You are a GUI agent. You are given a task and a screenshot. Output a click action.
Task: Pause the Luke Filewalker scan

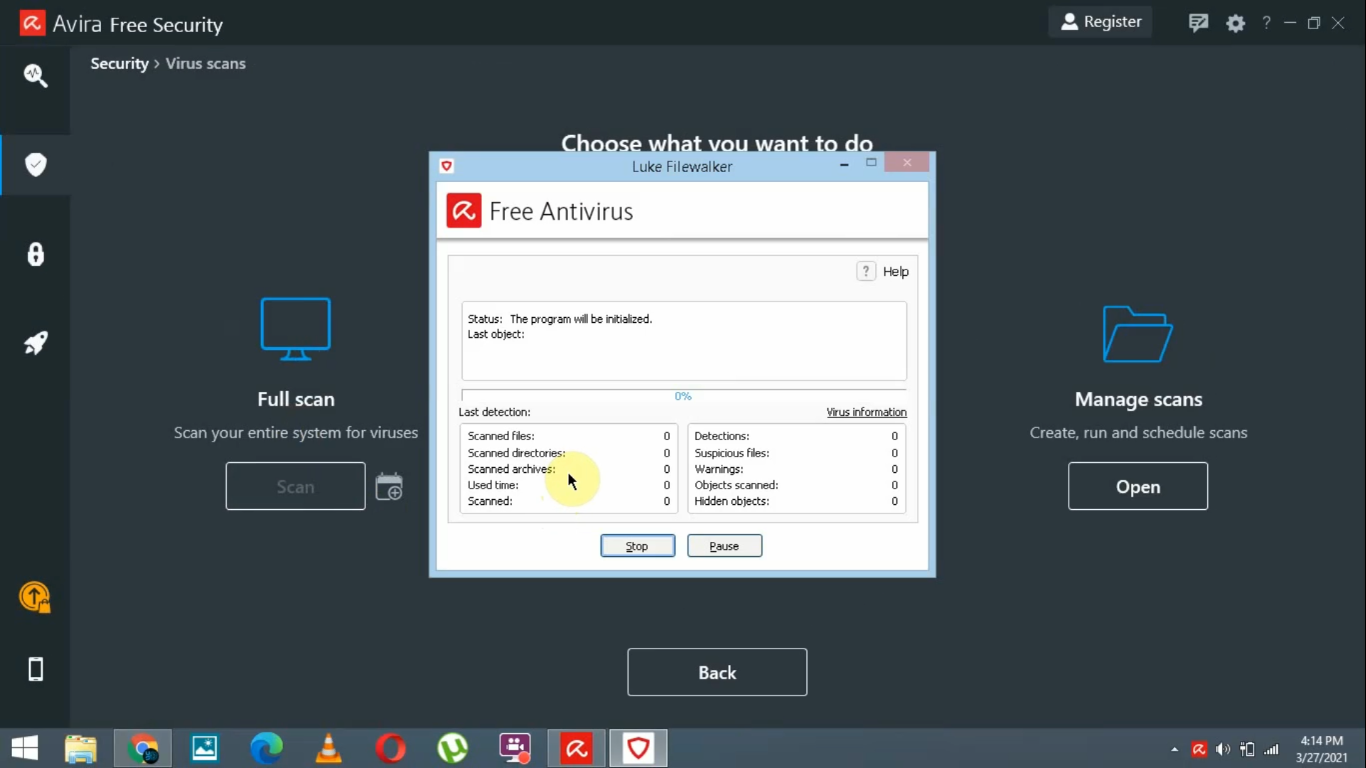coord(724,546)
